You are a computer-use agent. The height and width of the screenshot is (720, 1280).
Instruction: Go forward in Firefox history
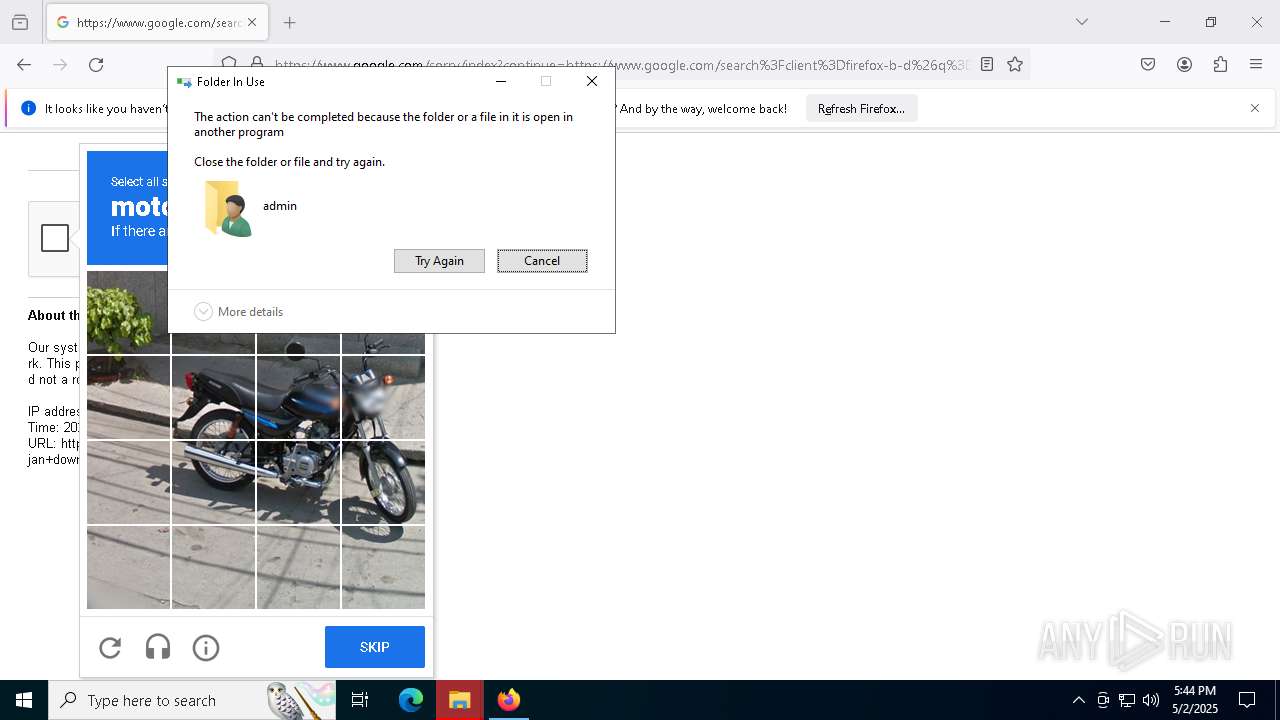point(60,65)
